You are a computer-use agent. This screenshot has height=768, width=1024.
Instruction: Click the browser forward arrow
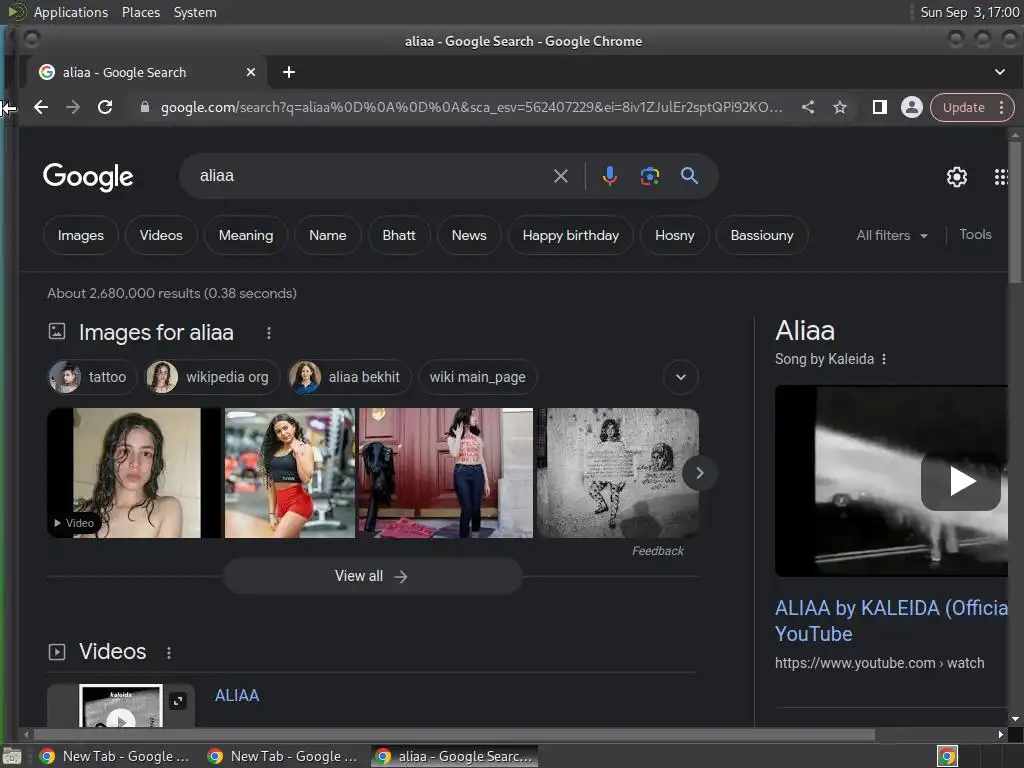point(73,107)
